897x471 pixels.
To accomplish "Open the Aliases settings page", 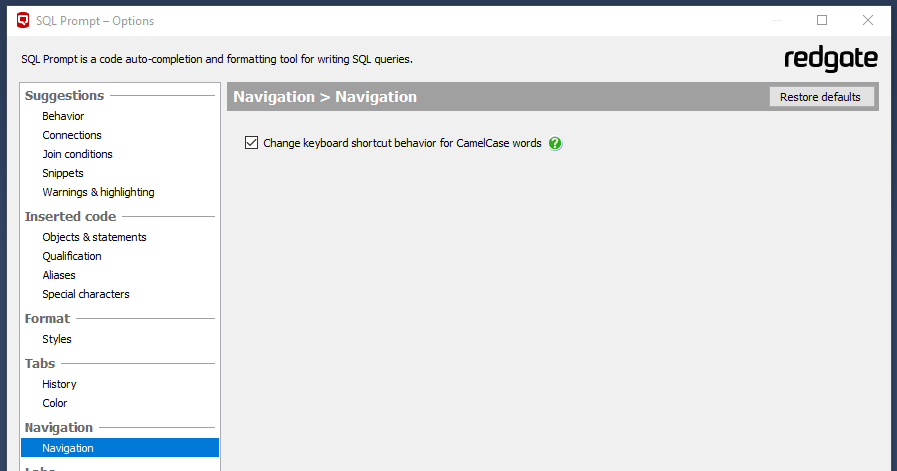I will tap(59, 275).
